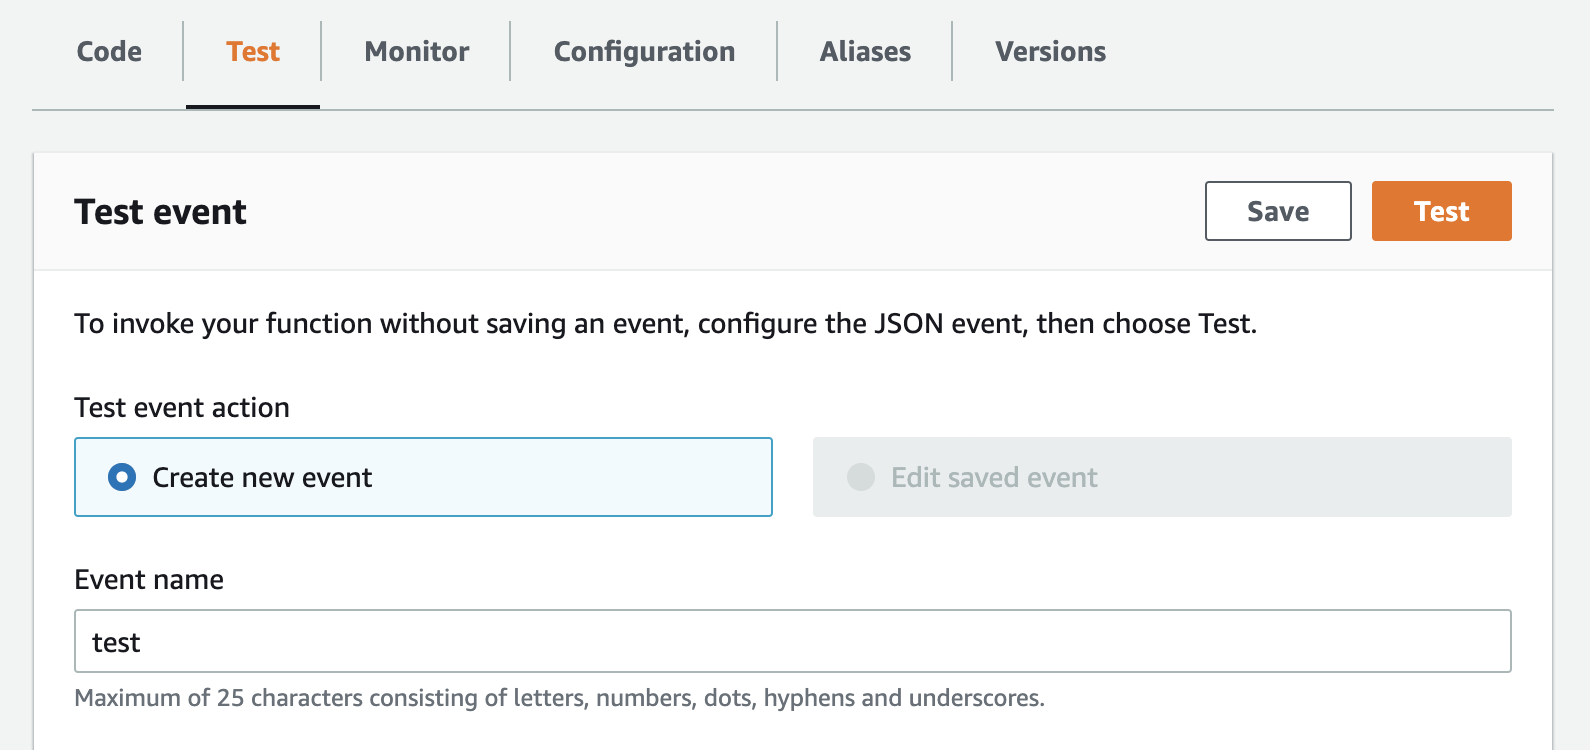
Task: Select the Test tab
Action: 253,52
